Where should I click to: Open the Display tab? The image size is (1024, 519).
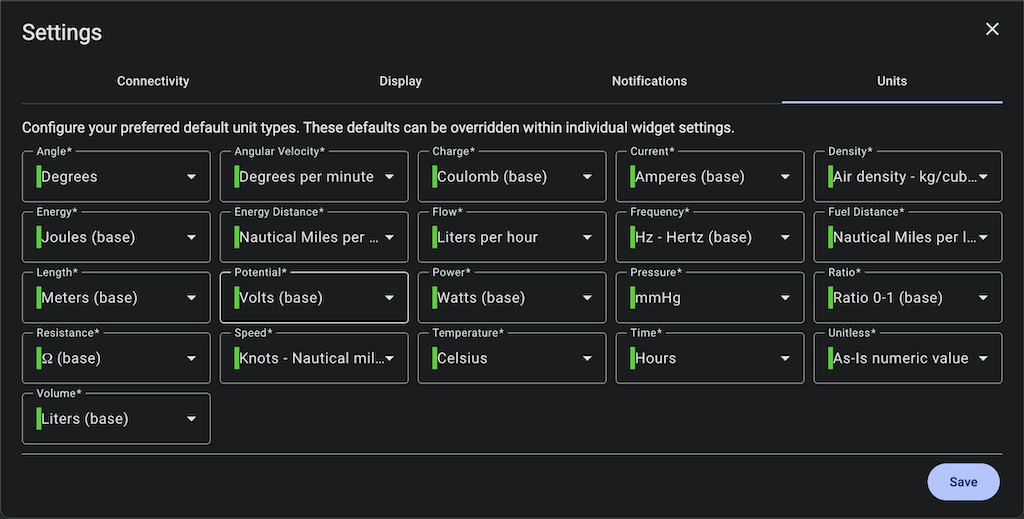coord(400,81)
